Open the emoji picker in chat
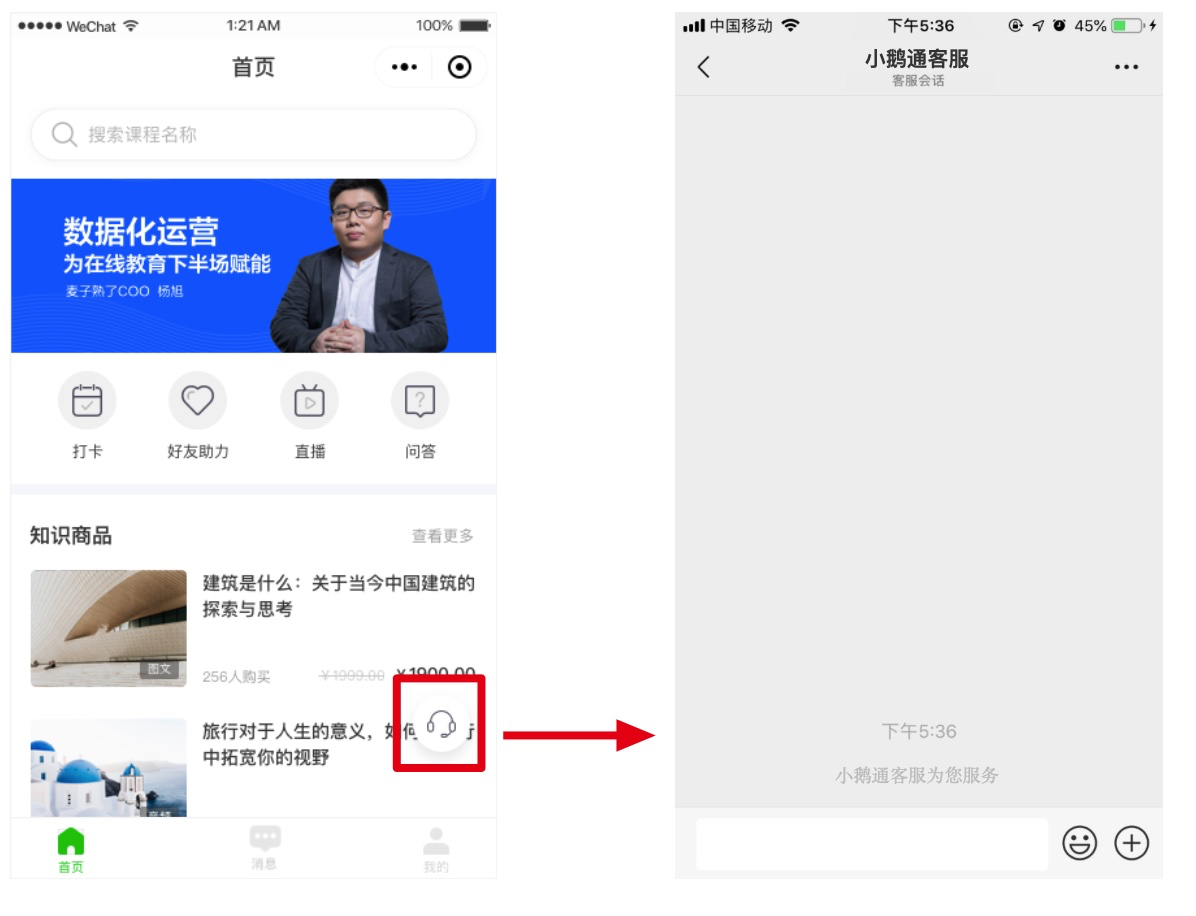 coord(1080,843)
